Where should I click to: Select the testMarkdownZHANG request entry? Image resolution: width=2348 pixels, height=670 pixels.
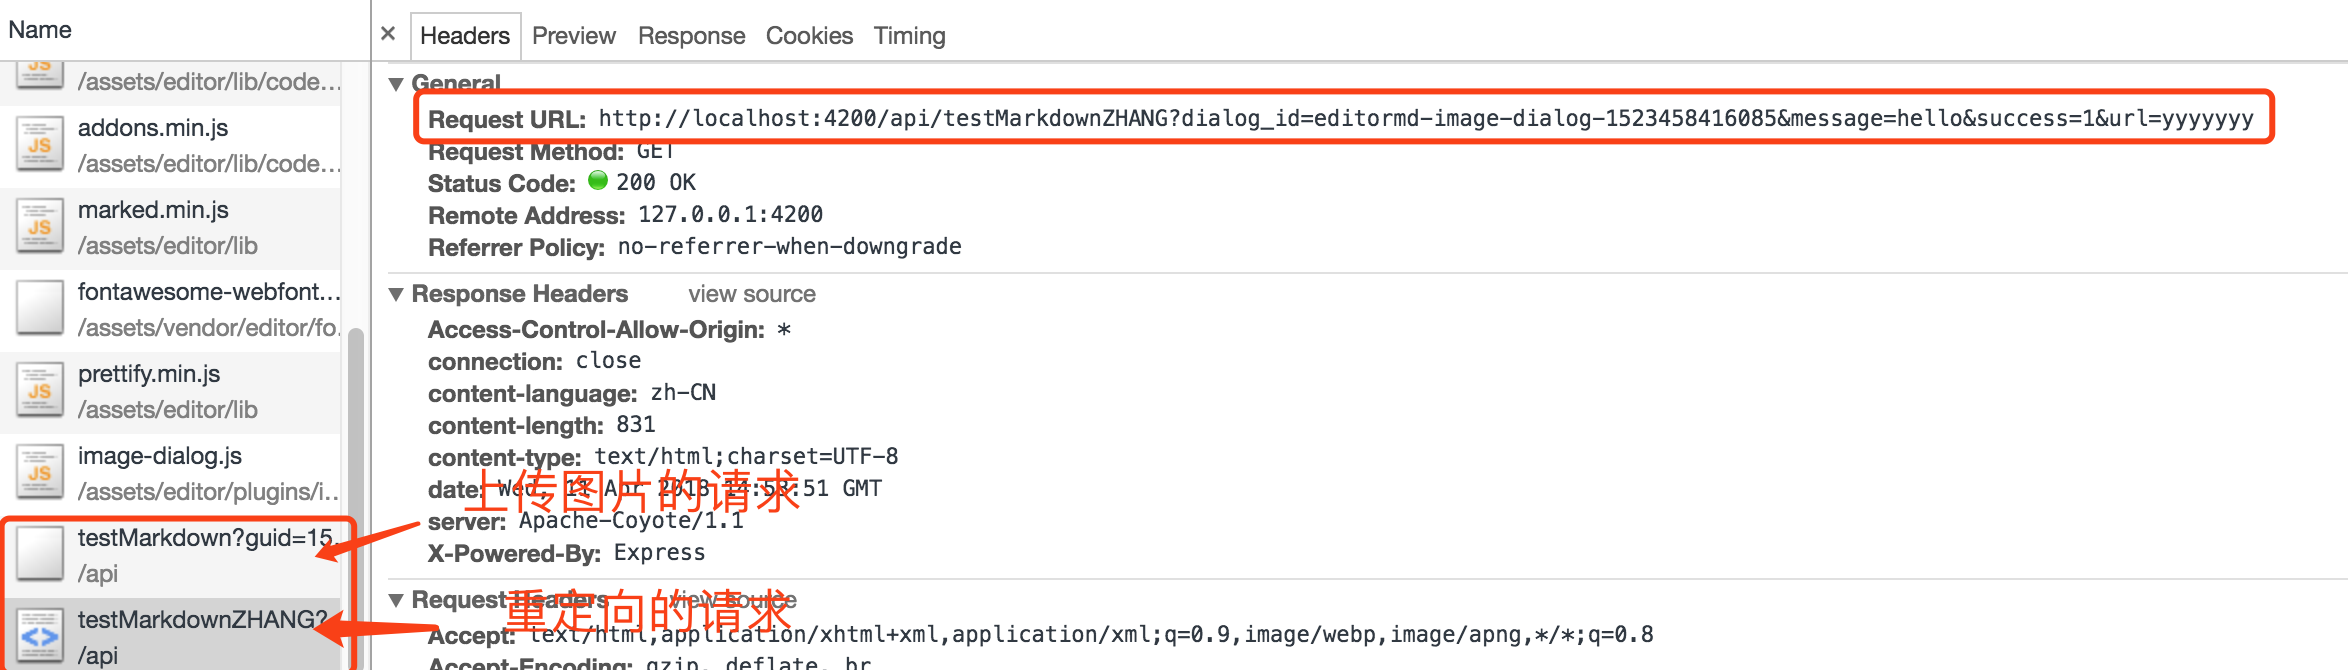(x=180, y=635)
